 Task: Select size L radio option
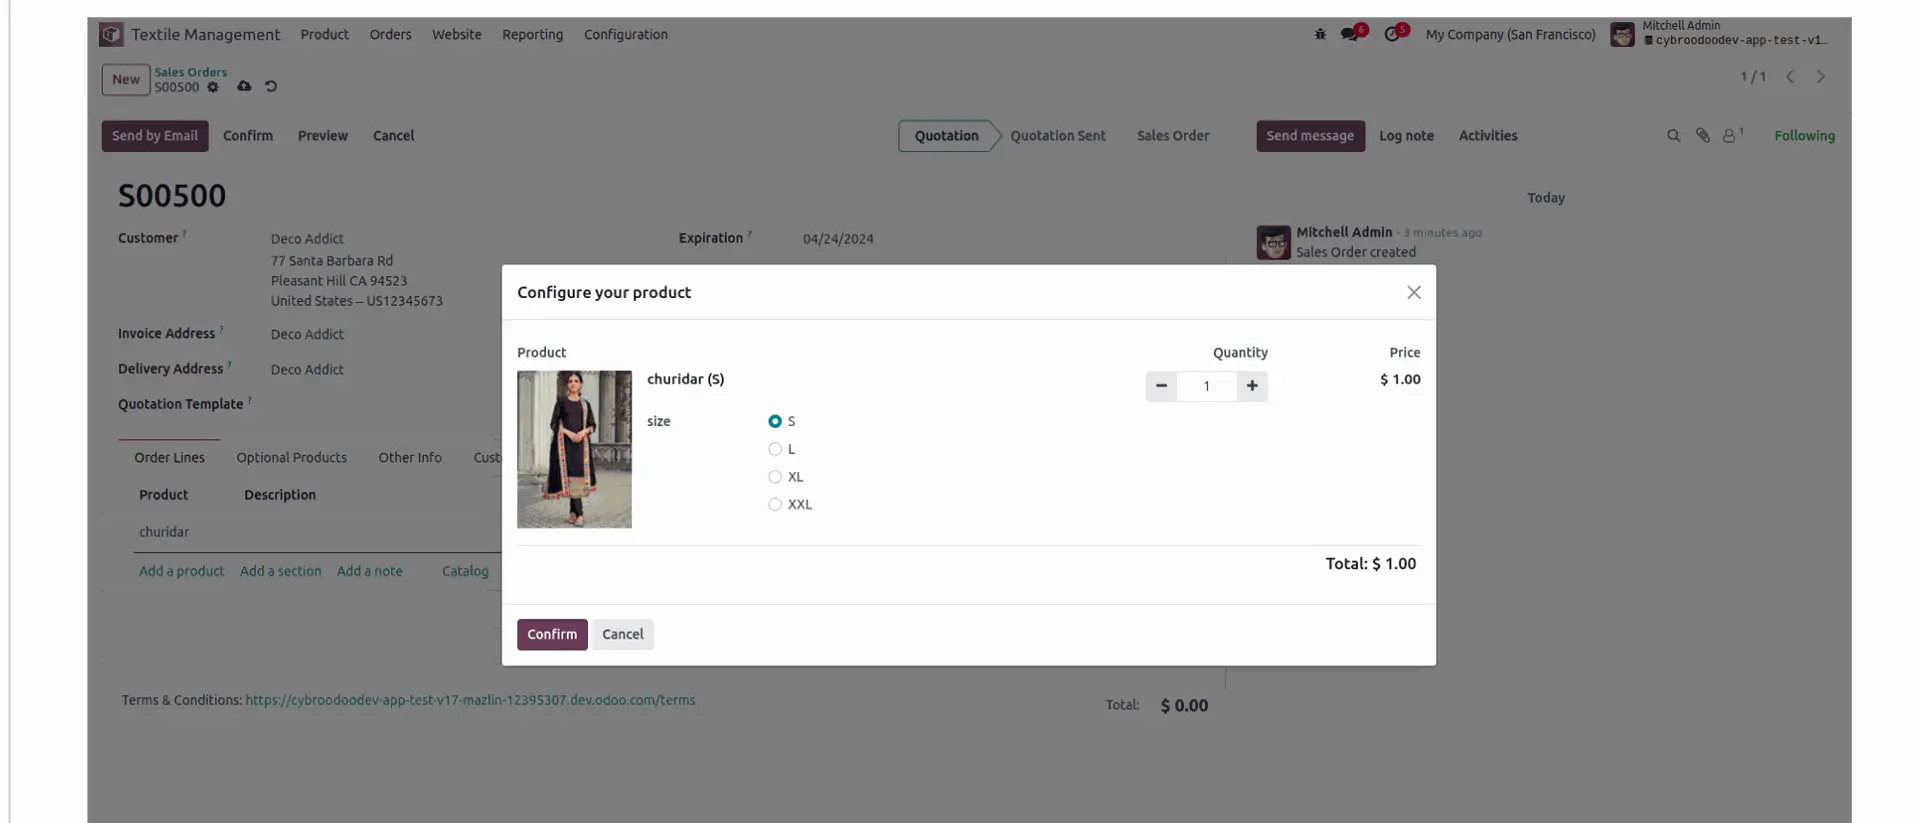[775, 449]
